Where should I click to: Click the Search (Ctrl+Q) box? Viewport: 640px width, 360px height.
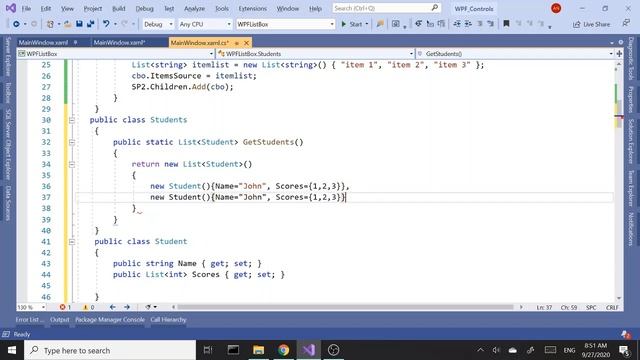coord(386,8)
